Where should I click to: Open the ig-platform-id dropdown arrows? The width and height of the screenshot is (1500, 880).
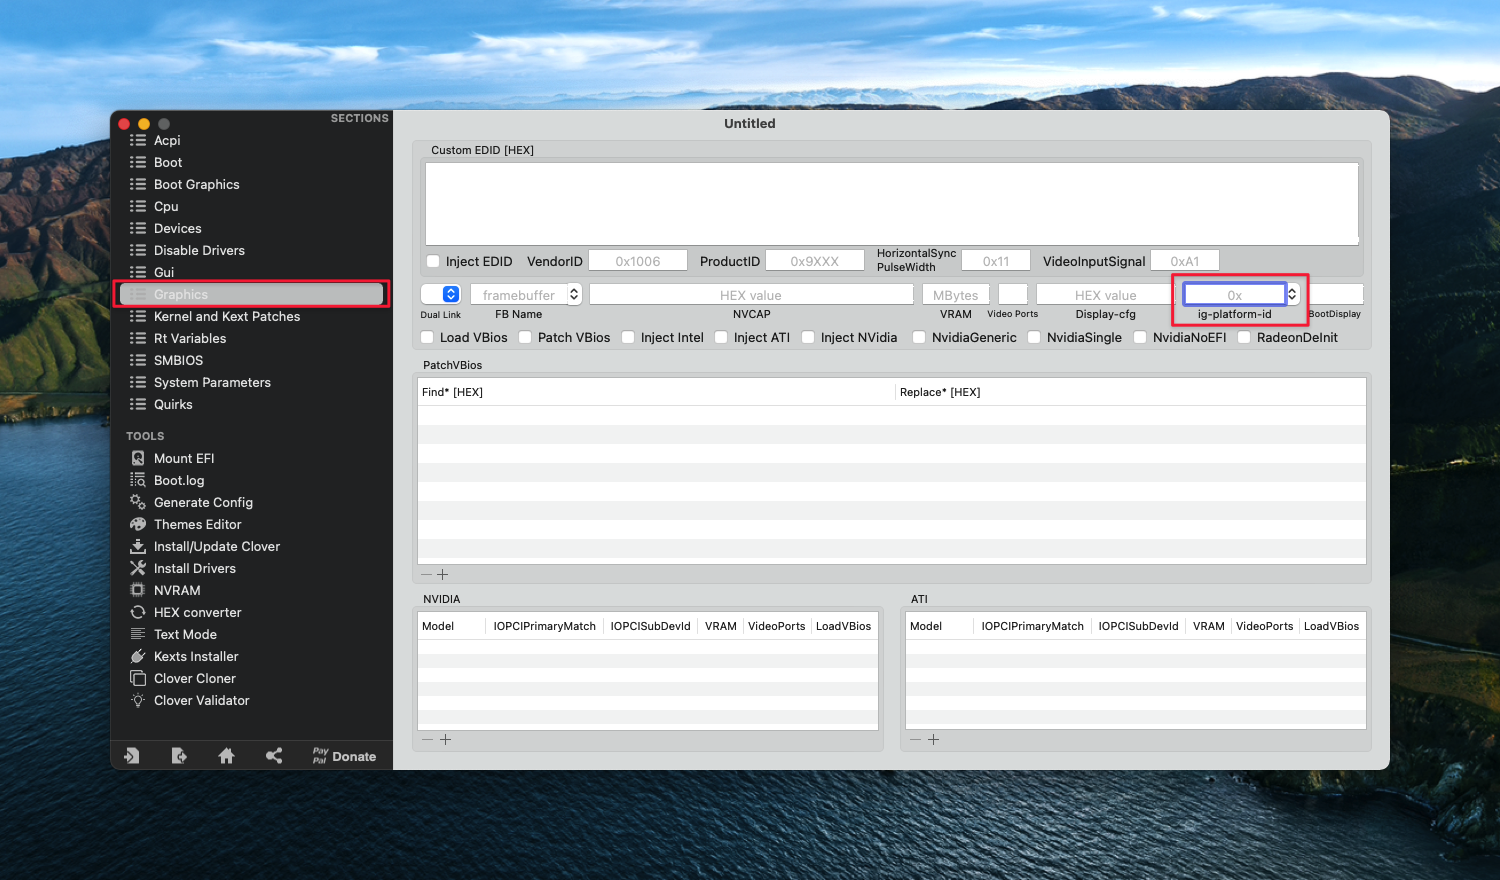[x=1292, y=294]
